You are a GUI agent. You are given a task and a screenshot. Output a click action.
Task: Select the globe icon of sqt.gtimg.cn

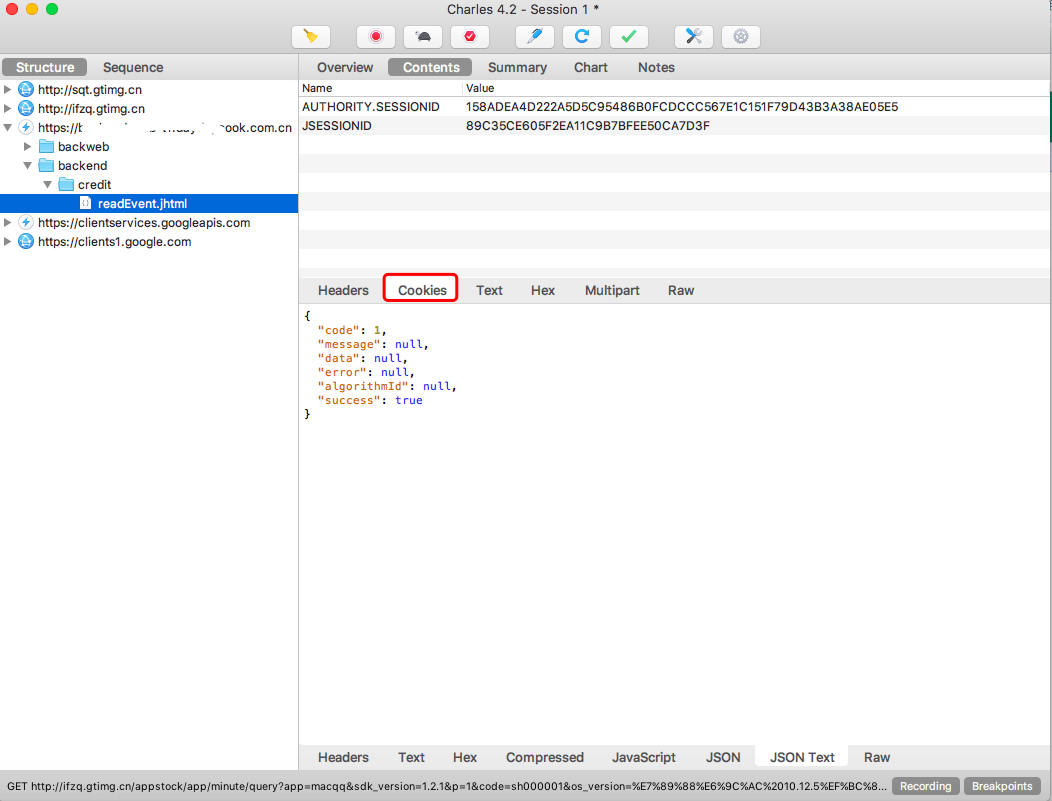(x=25, y=89)
